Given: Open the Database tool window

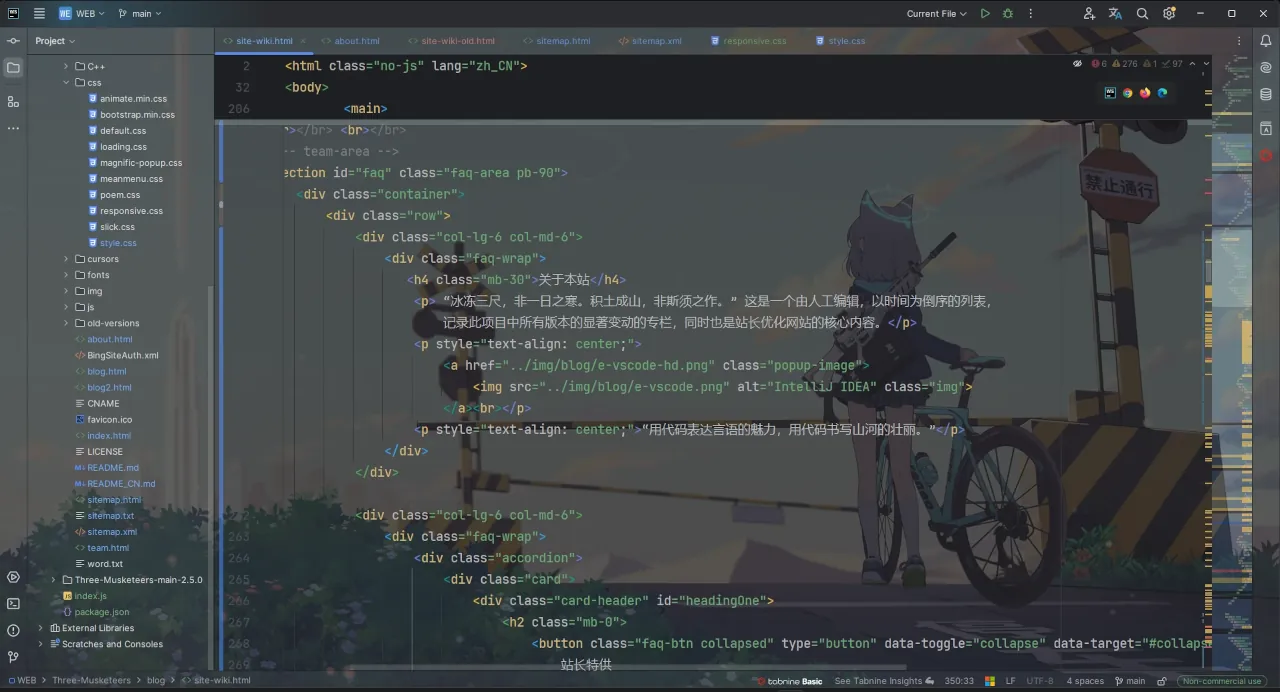Looking at the screenshot, I should (x=1266, y=95).
